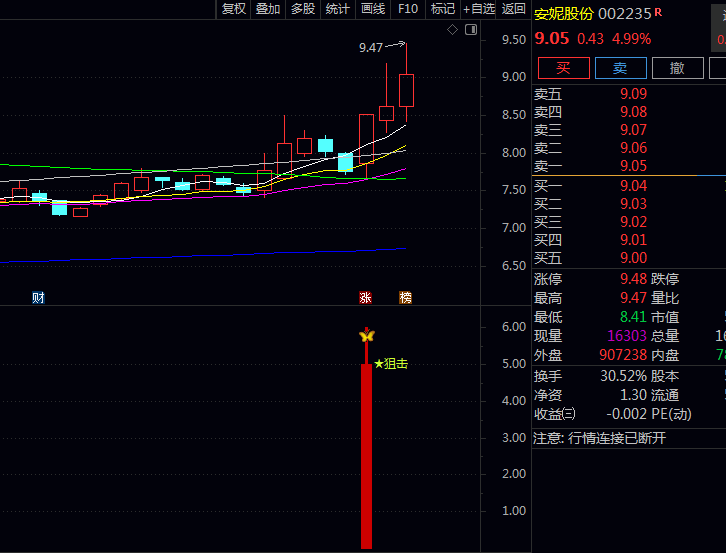Click the 换手 value 30.52%

pyautogui.click(x=624, y=376)
